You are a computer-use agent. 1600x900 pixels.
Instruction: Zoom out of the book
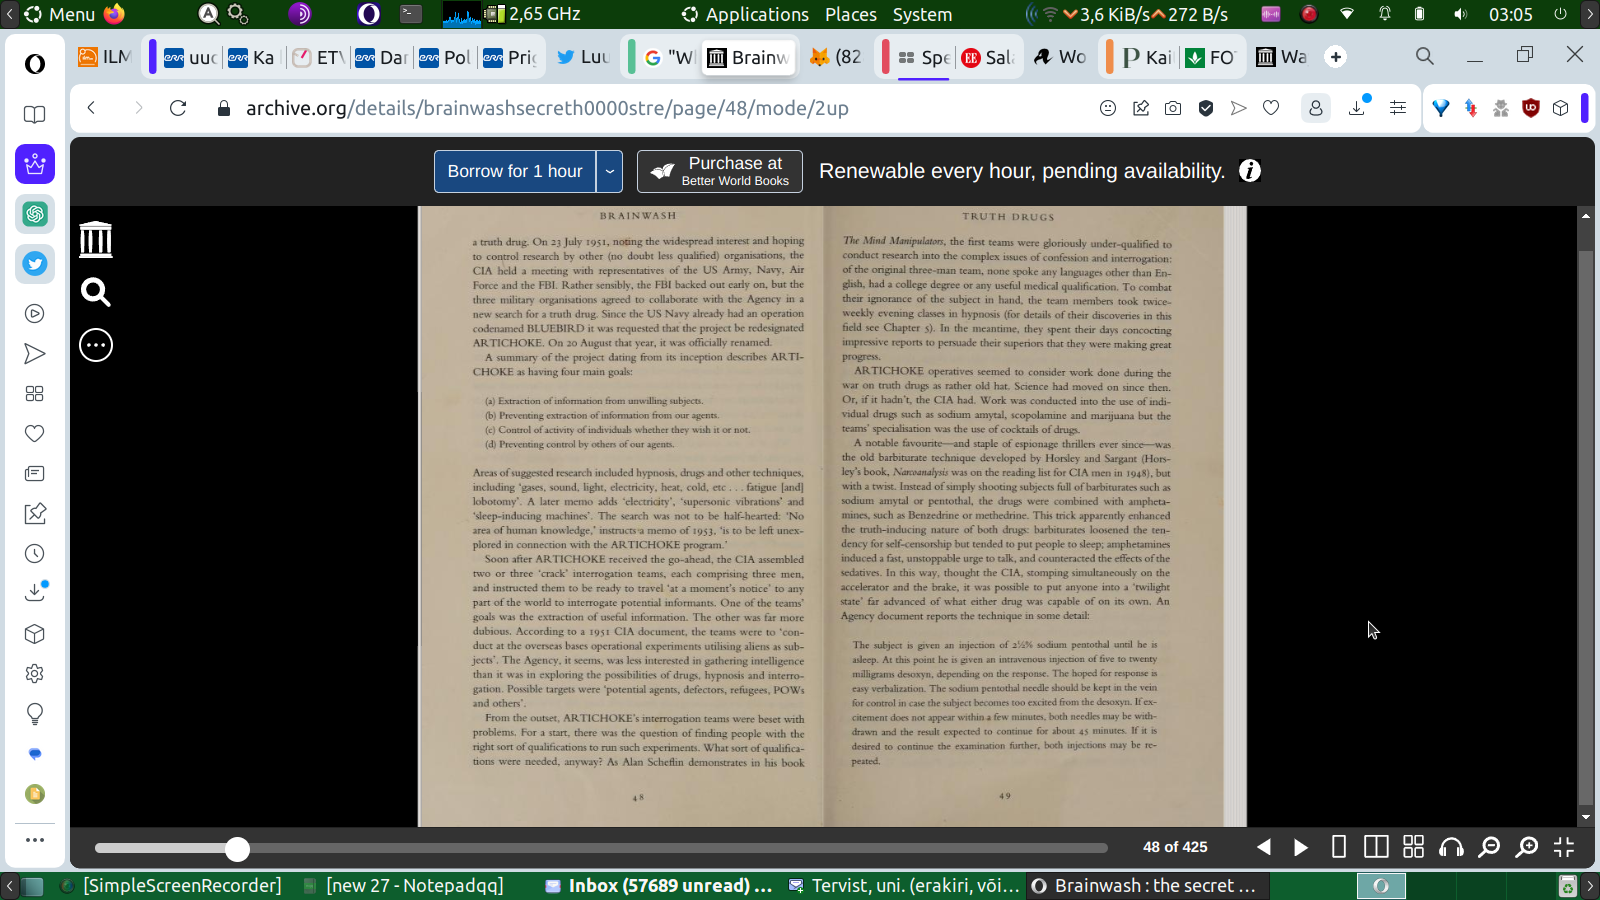point(1489,848)
